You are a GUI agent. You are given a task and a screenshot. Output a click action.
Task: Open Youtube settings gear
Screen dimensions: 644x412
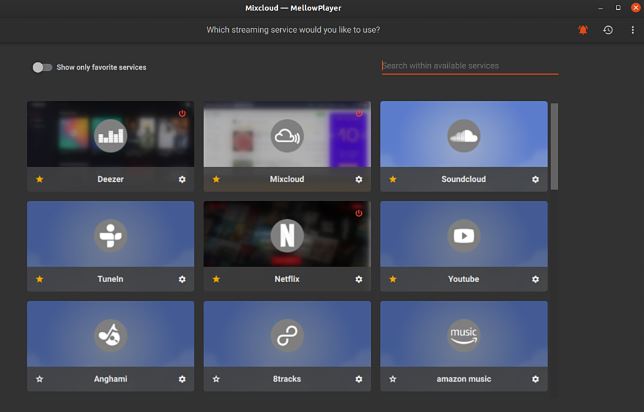(x=535, y=279)
